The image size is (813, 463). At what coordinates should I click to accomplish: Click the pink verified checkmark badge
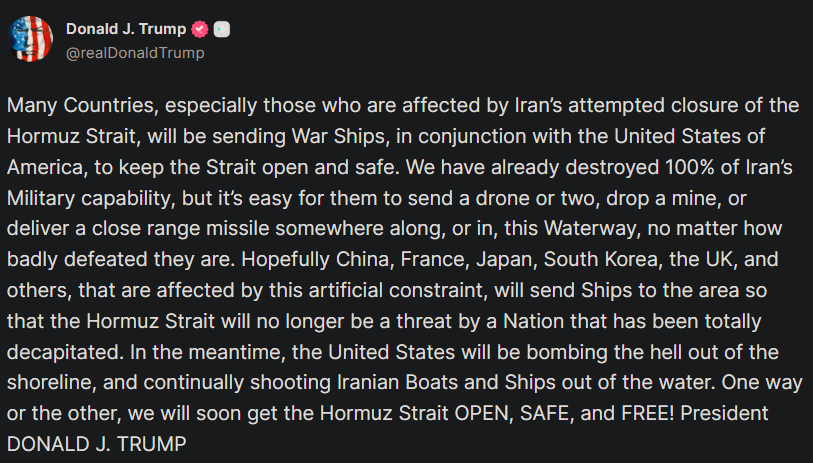197,29
